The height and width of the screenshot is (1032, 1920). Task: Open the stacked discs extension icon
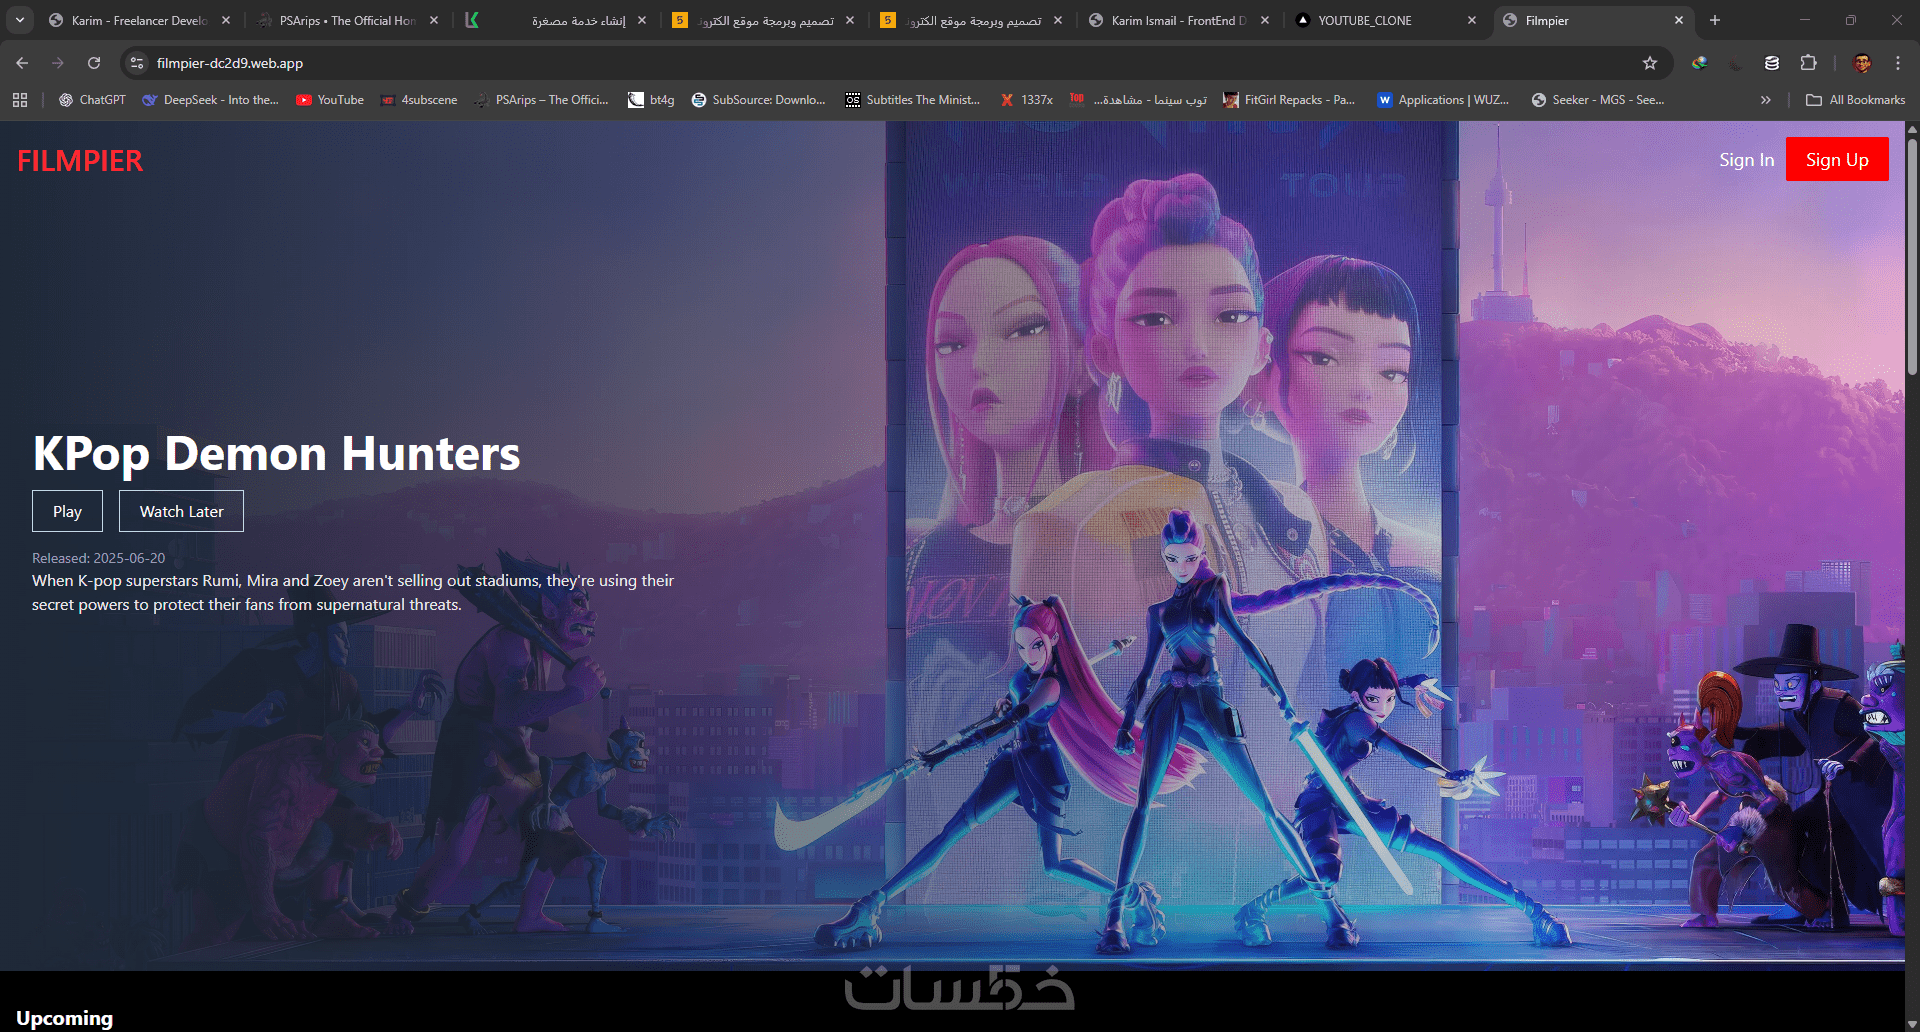point(1772,63)
